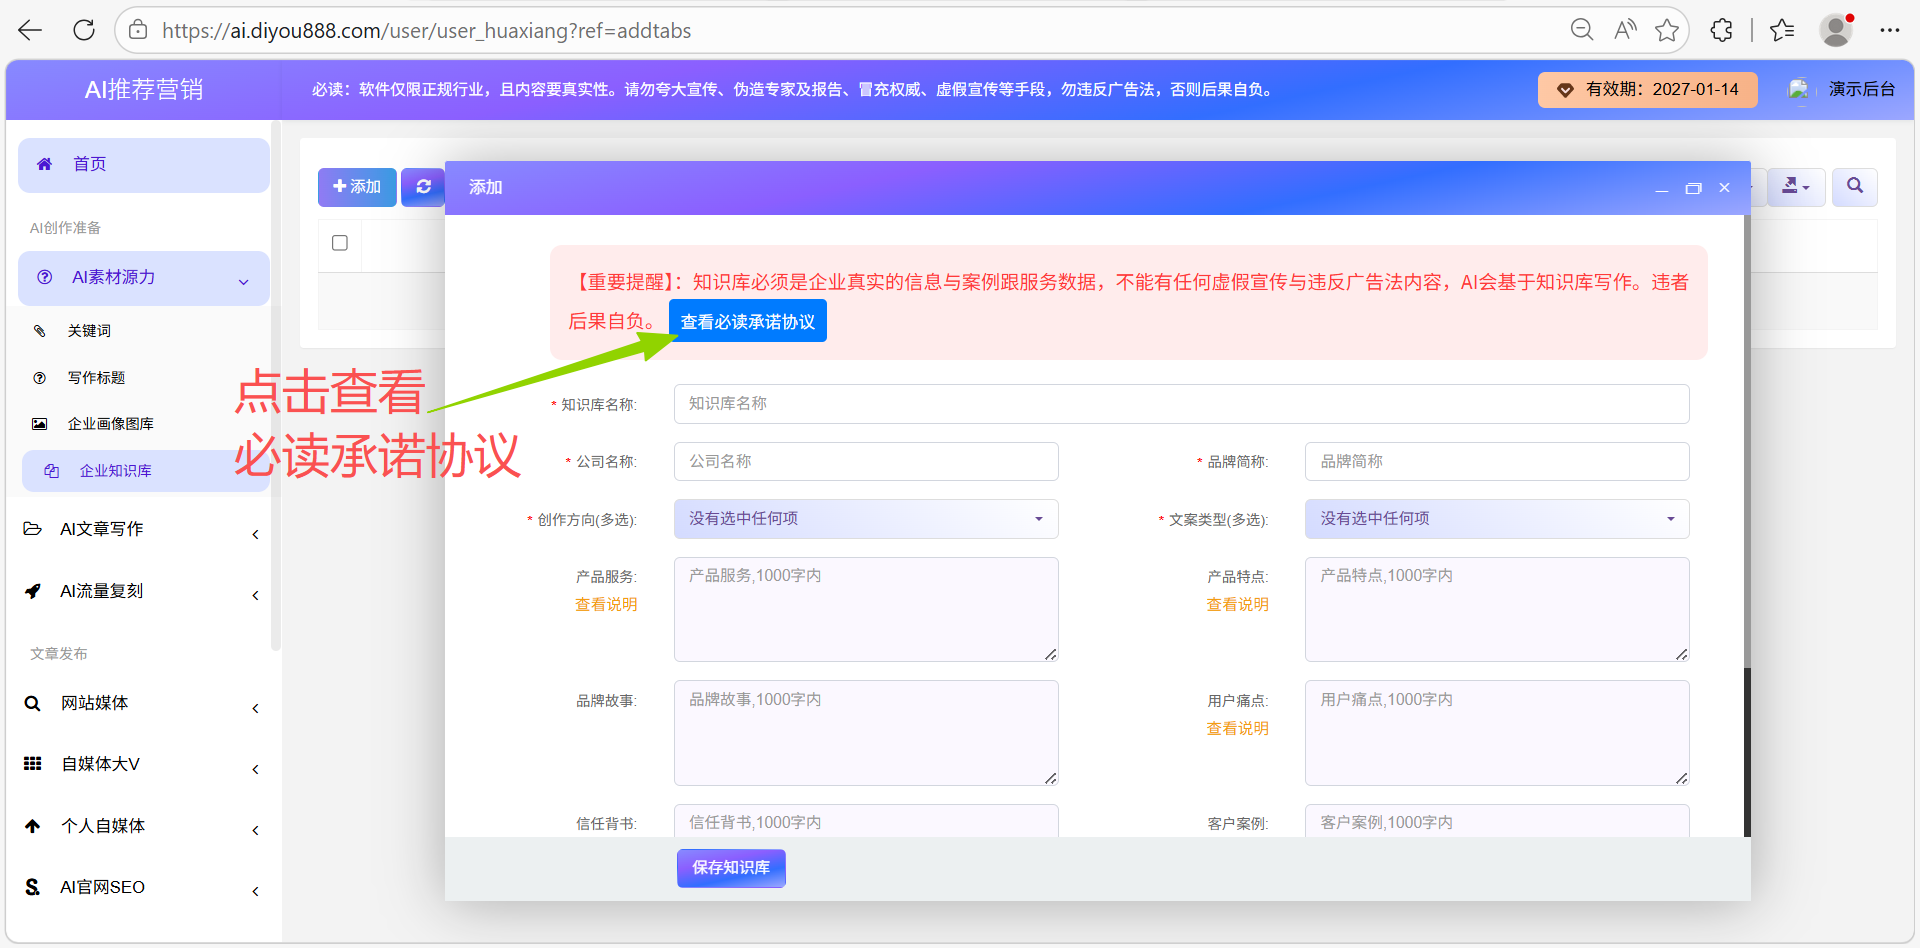This screenshot has width=1920, height=948.
Task: Open 企业画像图库 from the sidebar
Action: [x=110, y=424]
